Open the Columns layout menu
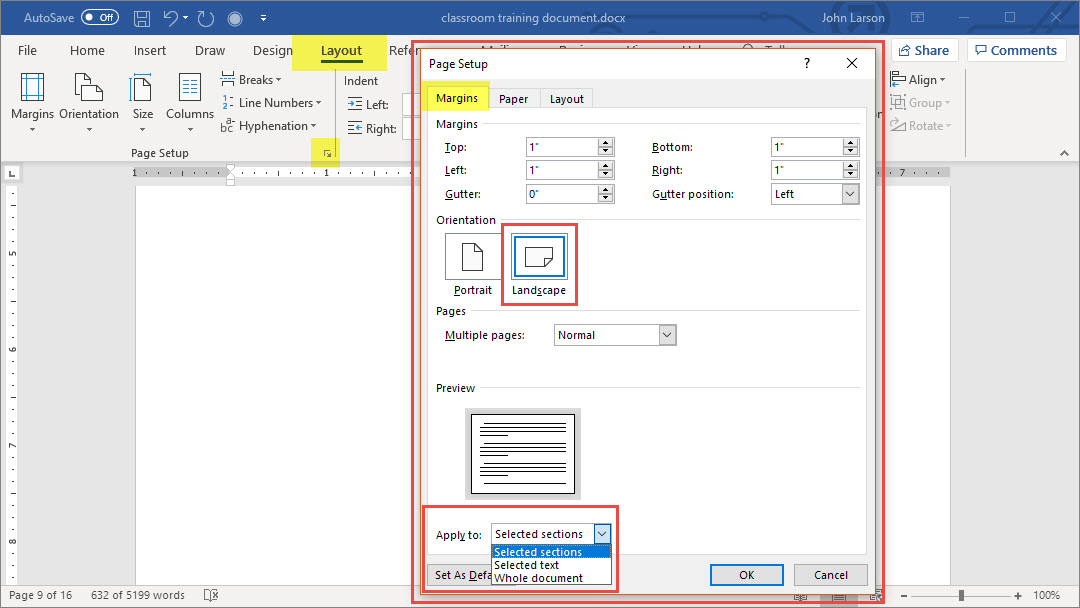The height and width of the screenshot is (608, 1080). pos(190,98)
